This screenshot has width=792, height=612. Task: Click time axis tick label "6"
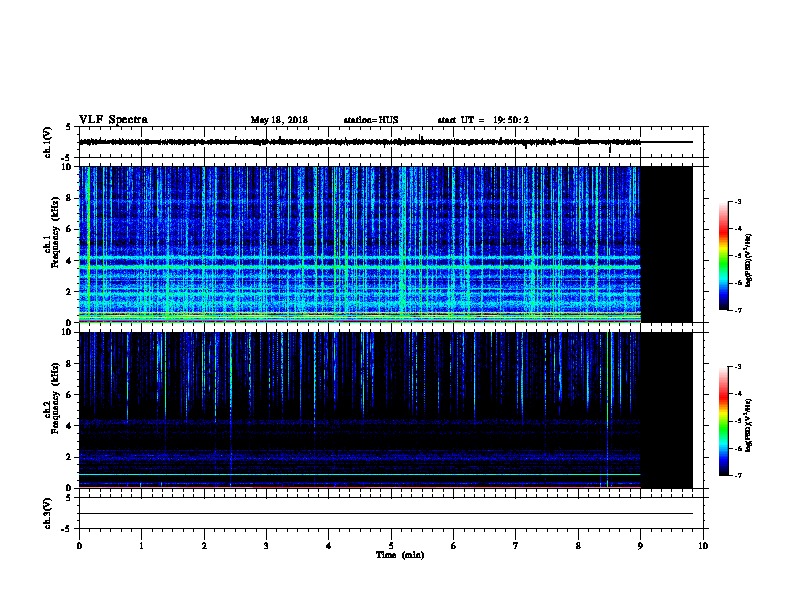453,545
